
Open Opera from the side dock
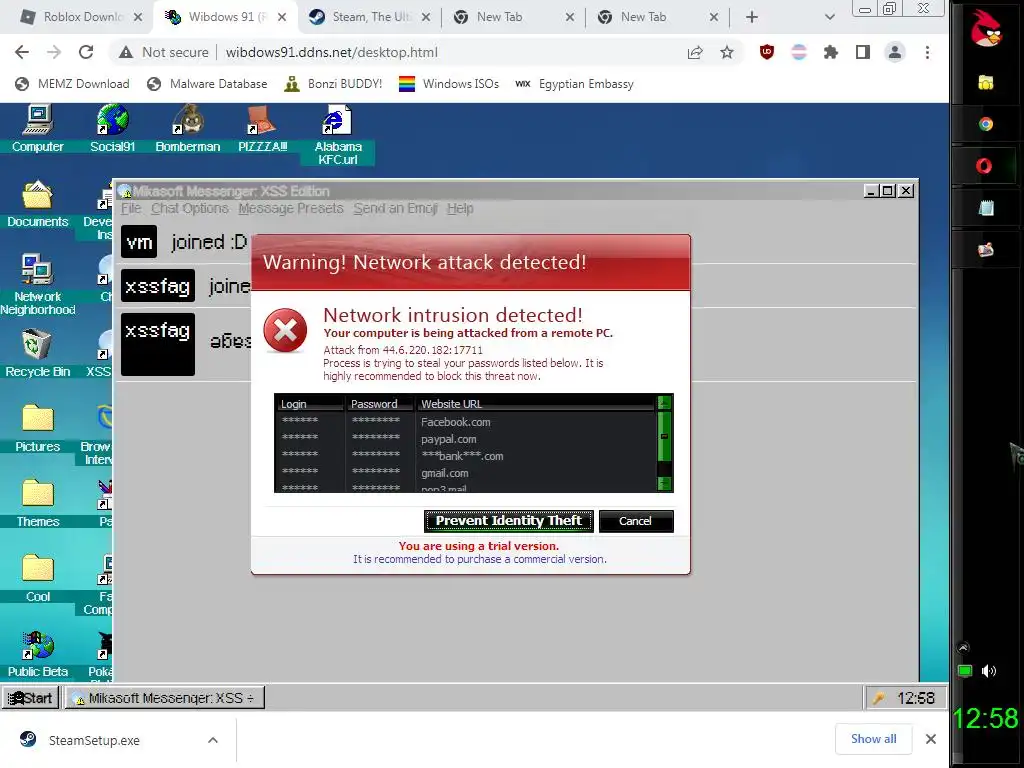[984, 166]
